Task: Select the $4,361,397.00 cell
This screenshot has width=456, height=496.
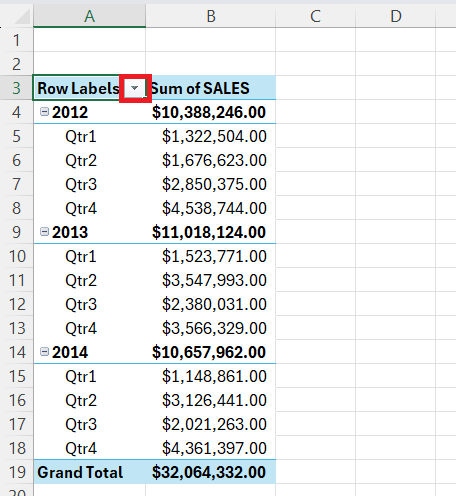Action: pyautogui.click(x=211, y=448)
